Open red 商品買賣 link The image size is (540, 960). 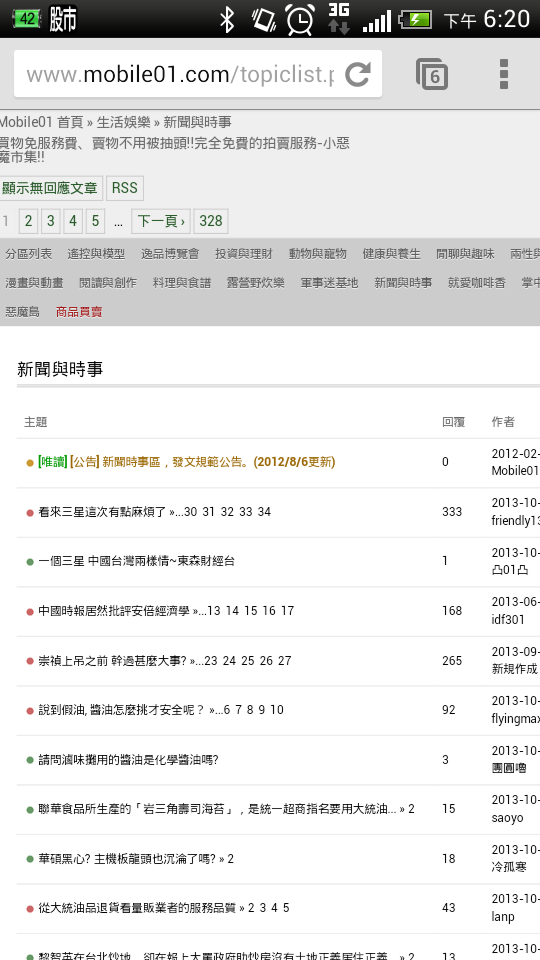[79, 312]
